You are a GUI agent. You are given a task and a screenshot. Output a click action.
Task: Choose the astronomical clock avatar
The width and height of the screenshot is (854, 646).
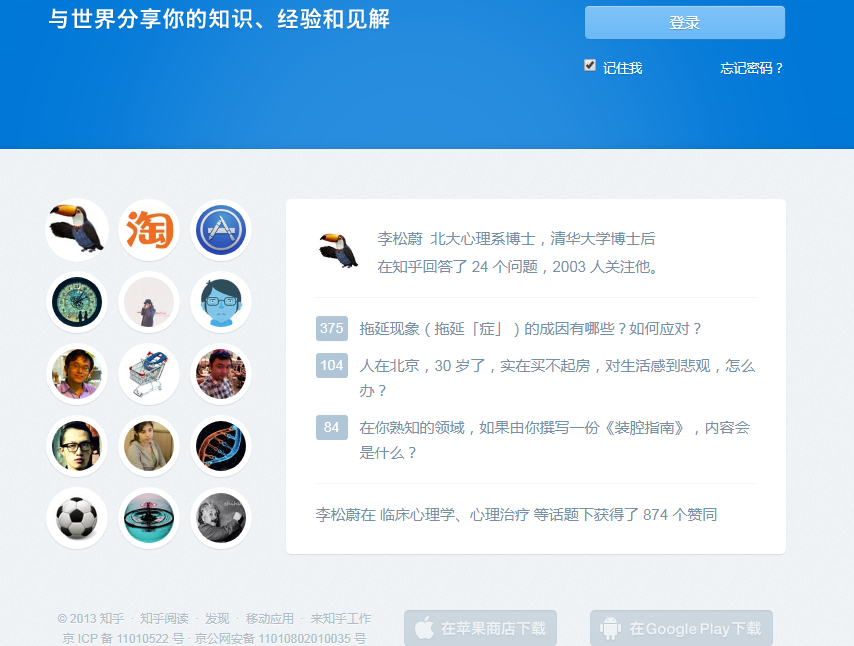[77, 302]
